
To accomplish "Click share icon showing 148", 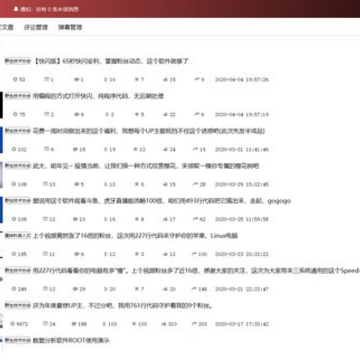I will pyautogui.click(x=194, y=289).
